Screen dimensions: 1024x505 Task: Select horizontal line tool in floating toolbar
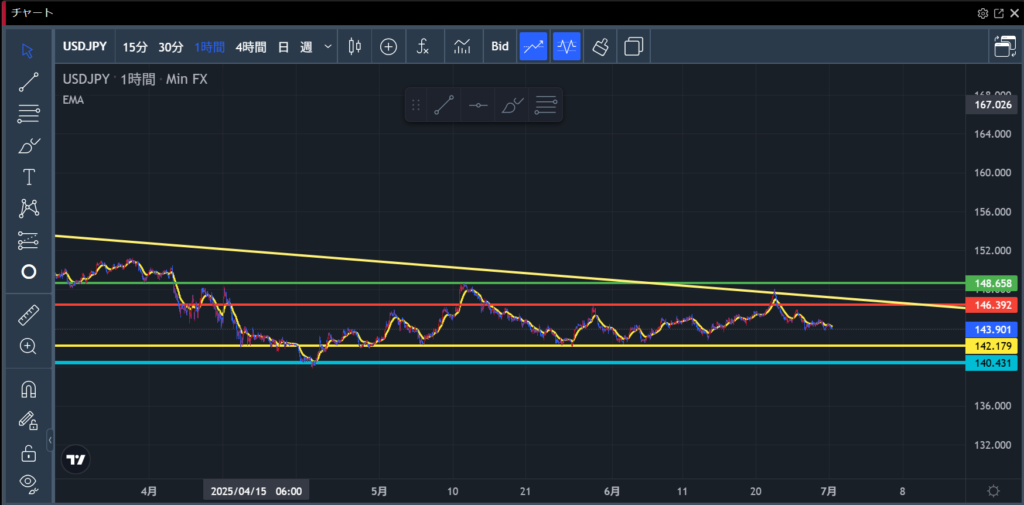click(478, 105)
